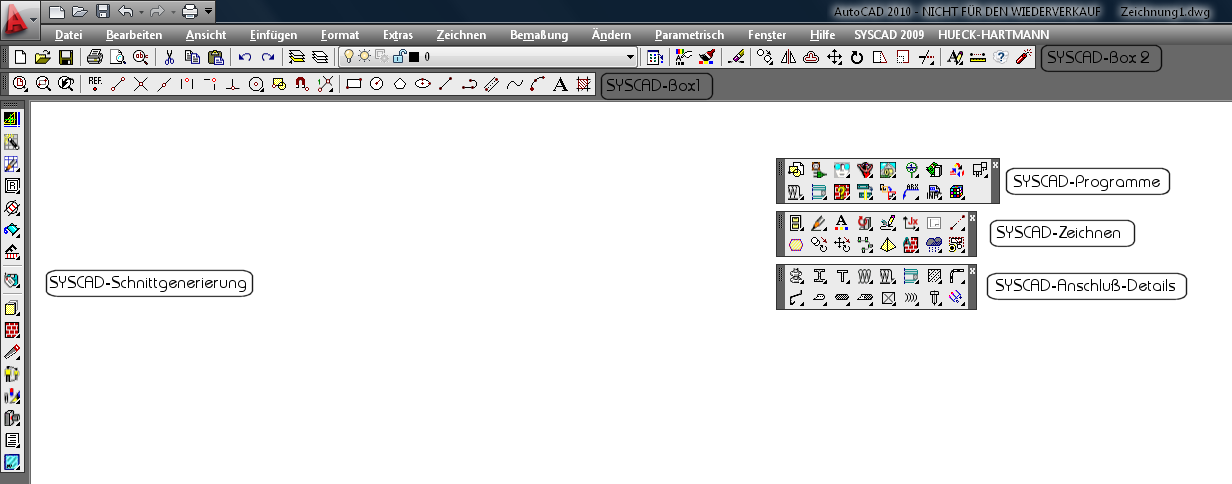
Task: Toggle layer freeze sun icon
Action: pyautogui.click(x=365, y=57)
